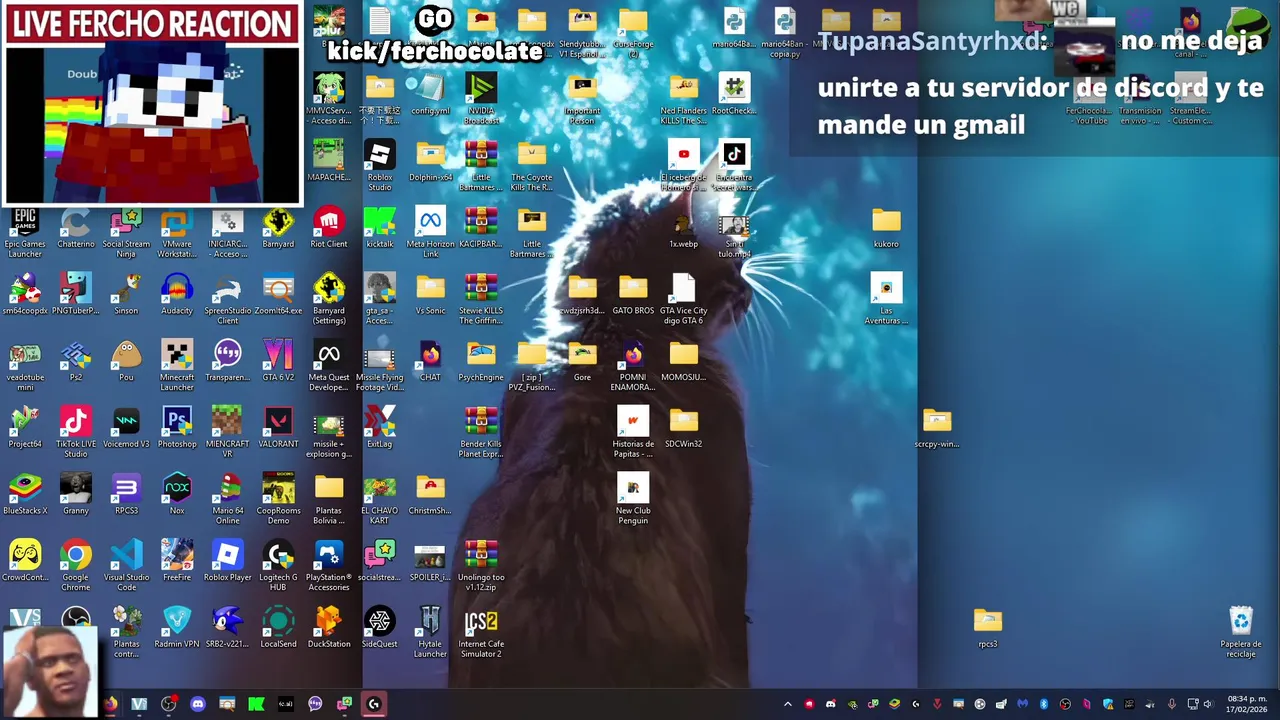Open Discord from the taskbar pinned apps
This screenshot has width=1280, height=720.
click(x=198, y=704)
